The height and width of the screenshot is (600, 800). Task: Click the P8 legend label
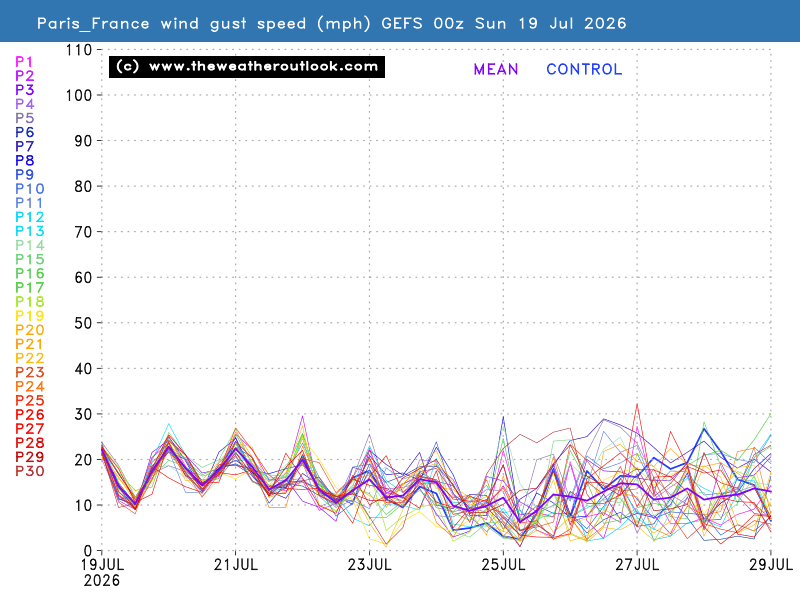[24, 161]
